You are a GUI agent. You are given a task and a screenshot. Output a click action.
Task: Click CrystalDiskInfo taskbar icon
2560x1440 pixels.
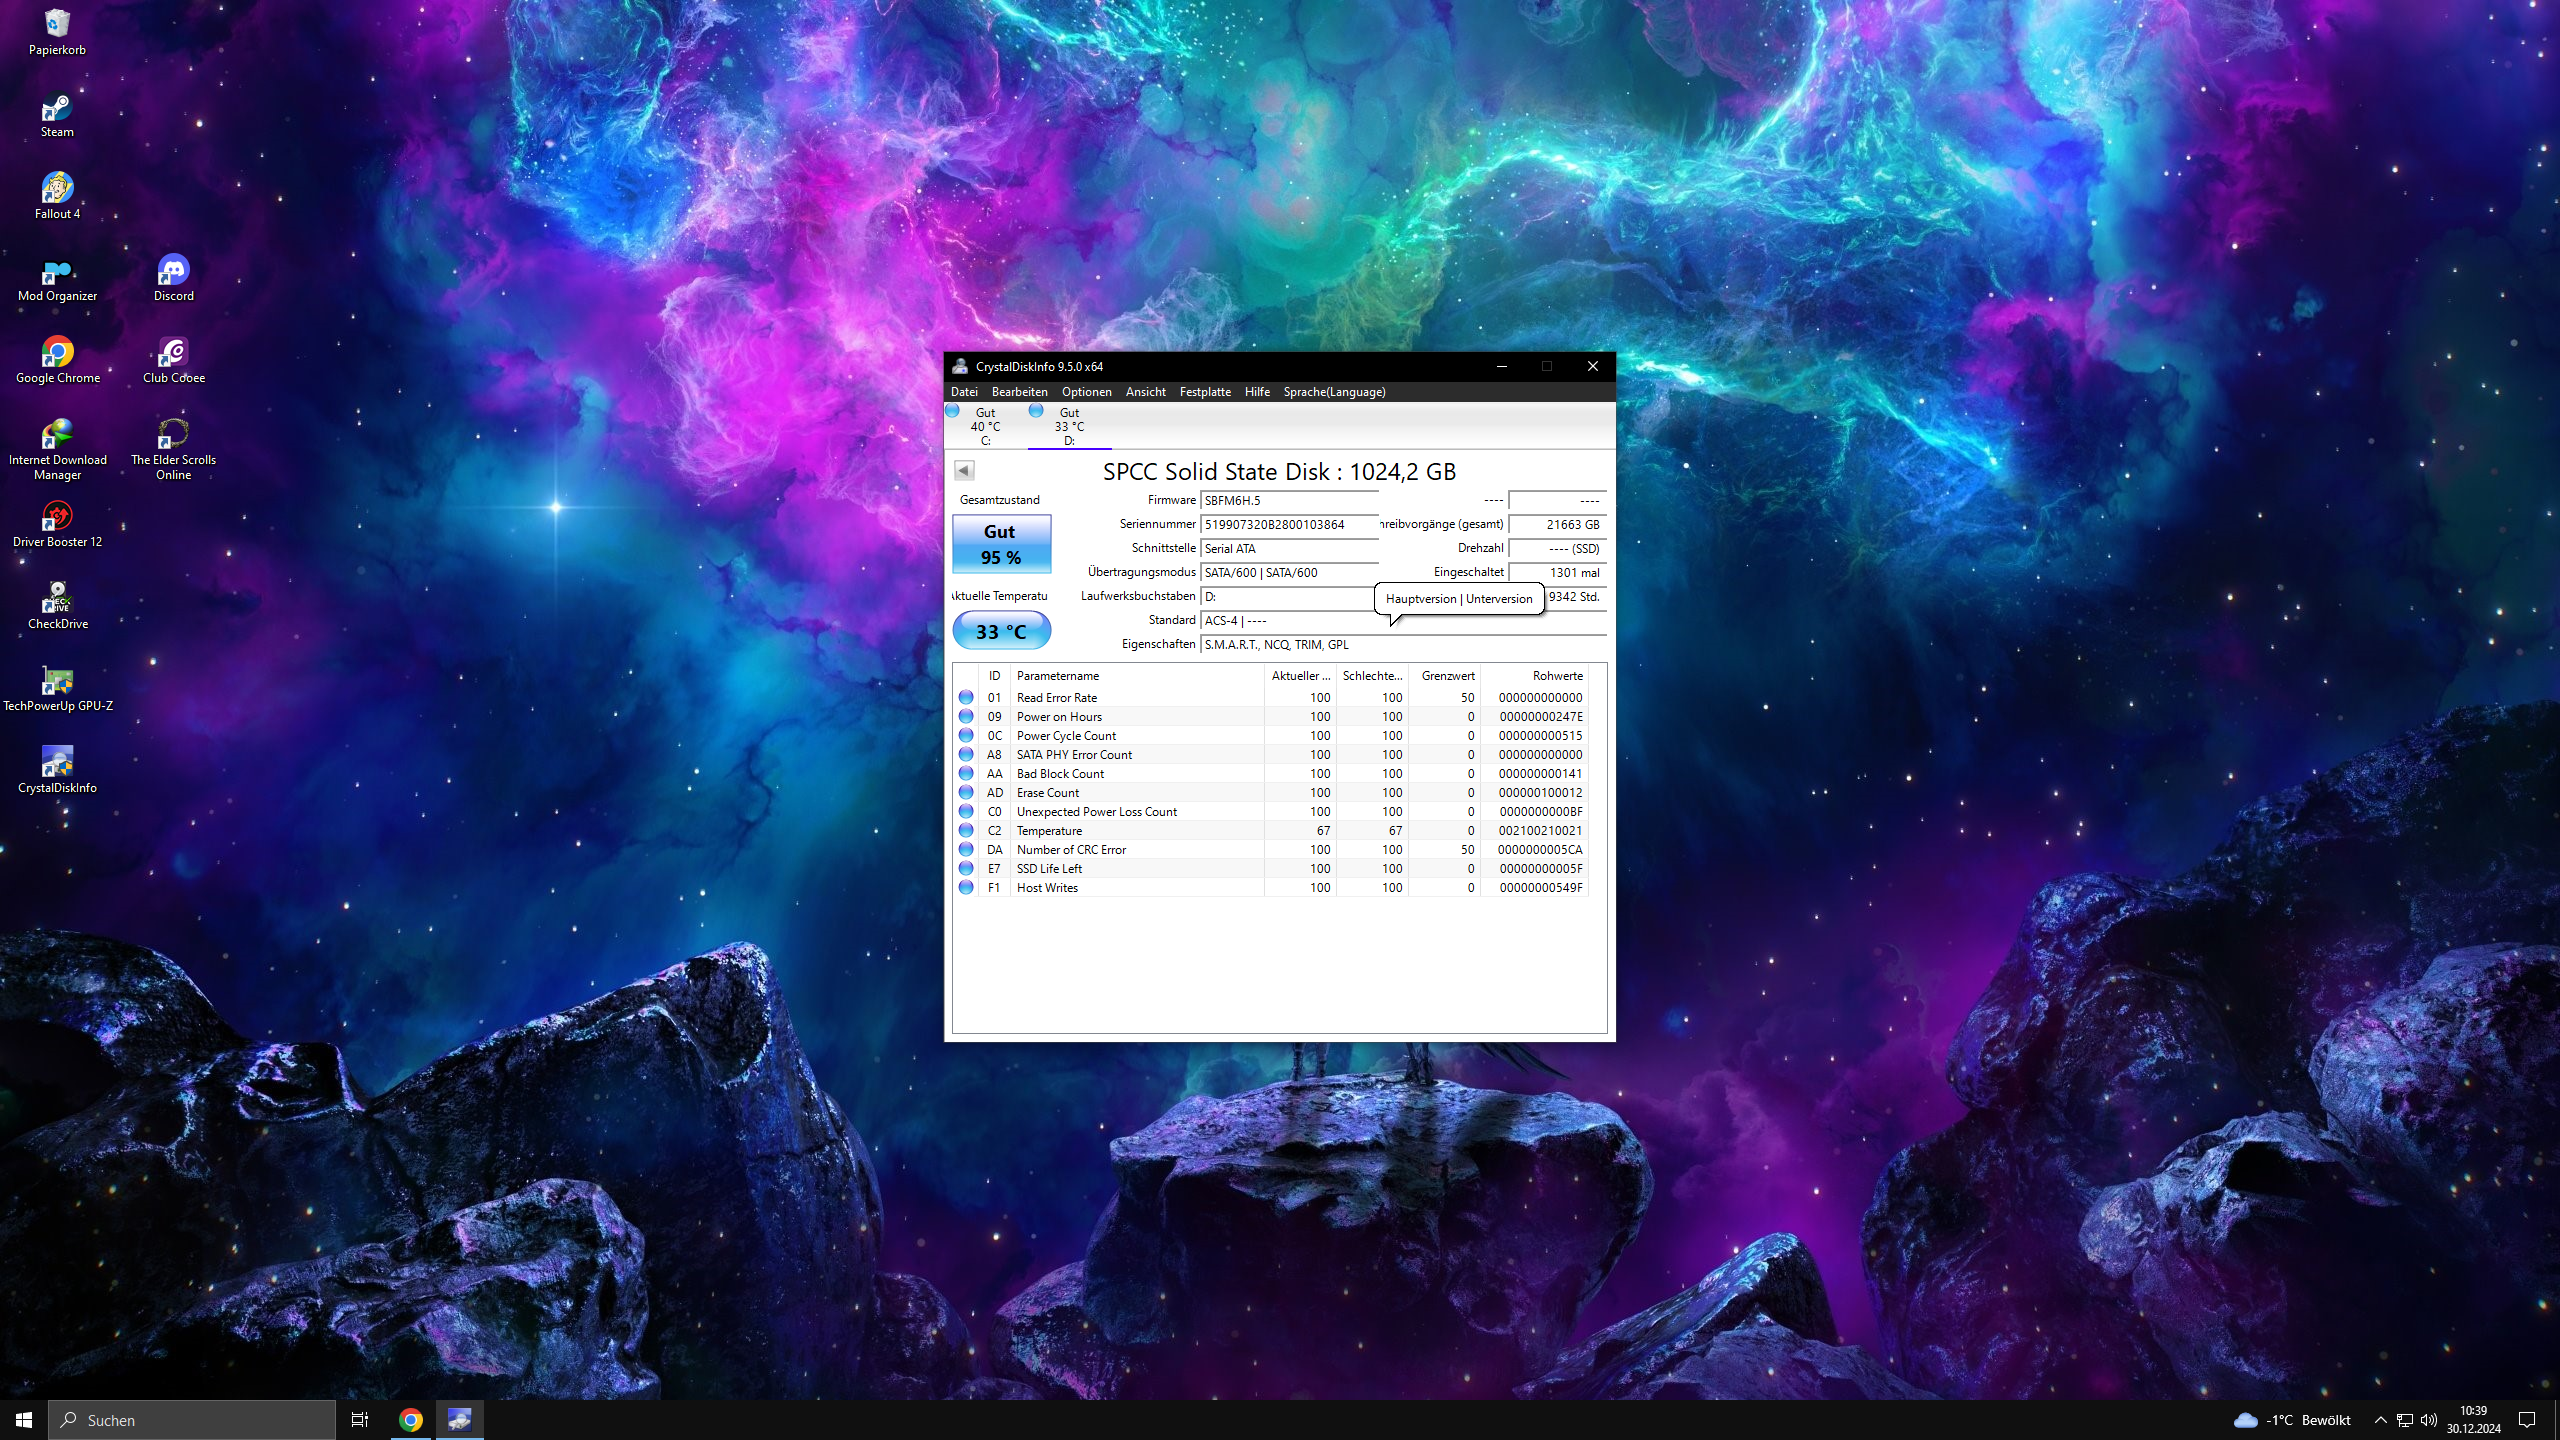pyautogui.click(x=459, y=1419)
